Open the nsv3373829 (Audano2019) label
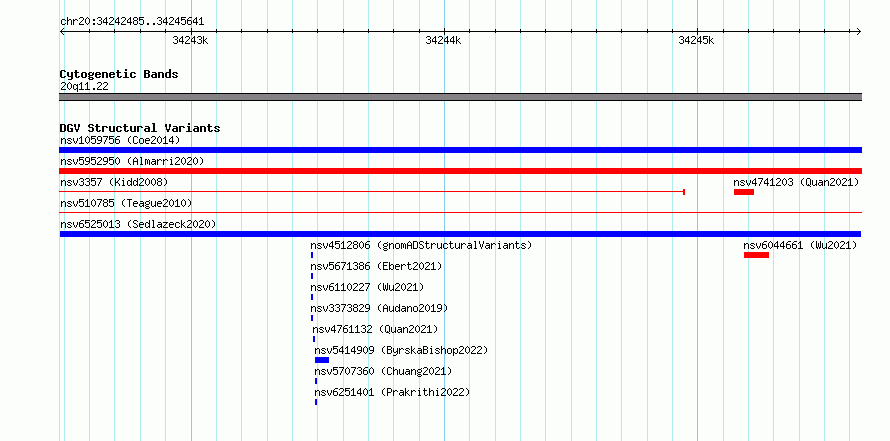The height and width of the screenshot is (441, 890). coord(379,308)
